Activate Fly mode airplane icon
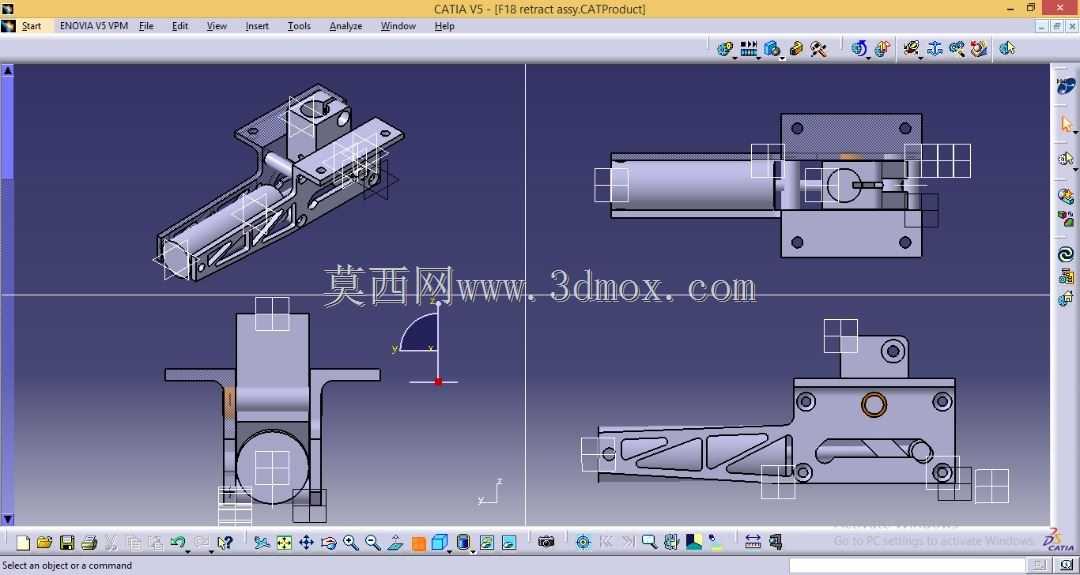The height and width of the screenshot is (575, 1080). [261, 543]
